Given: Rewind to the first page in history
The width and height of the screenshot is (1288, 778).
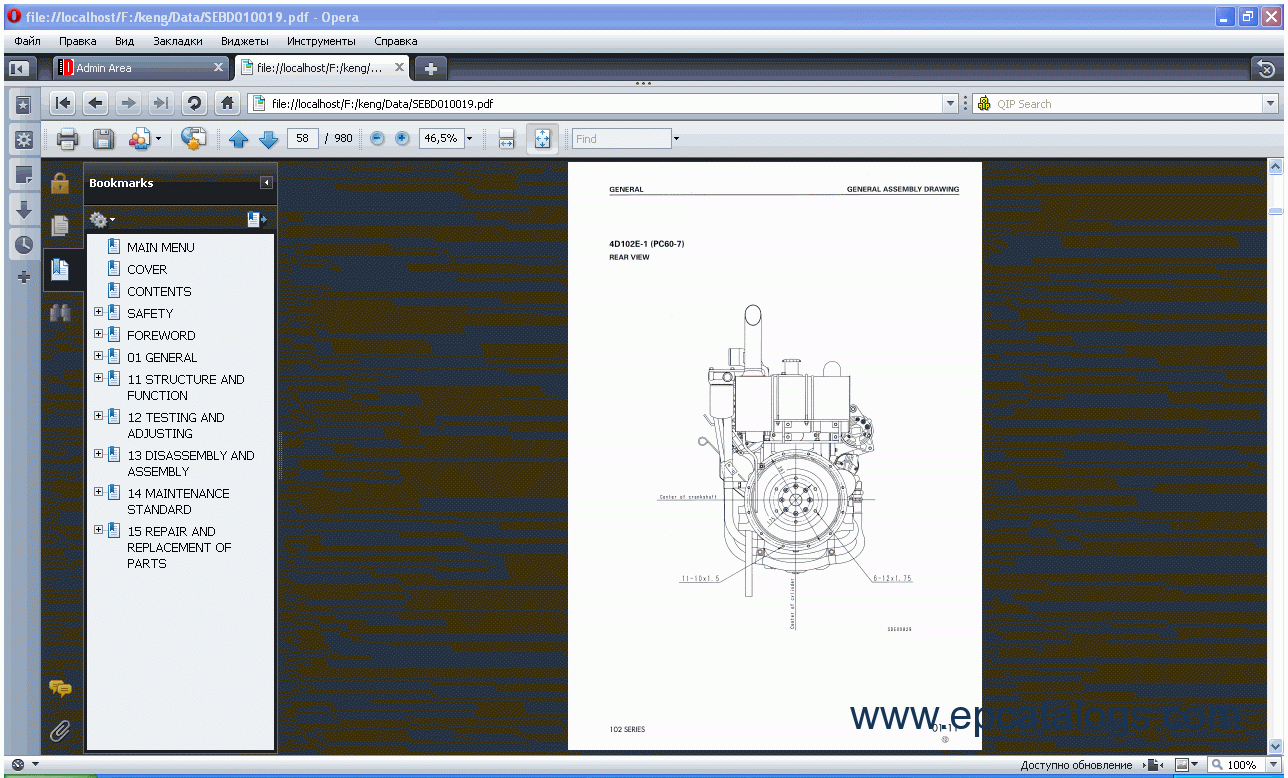Looking at the screenshot, I should coord(63,103).
